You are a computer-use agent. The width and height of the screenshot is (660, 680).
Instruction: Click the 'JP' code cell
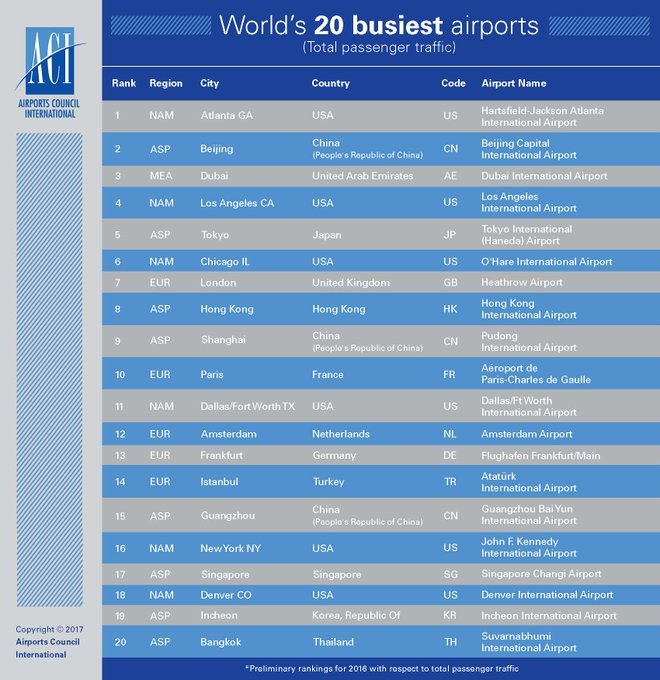point(450,235)
